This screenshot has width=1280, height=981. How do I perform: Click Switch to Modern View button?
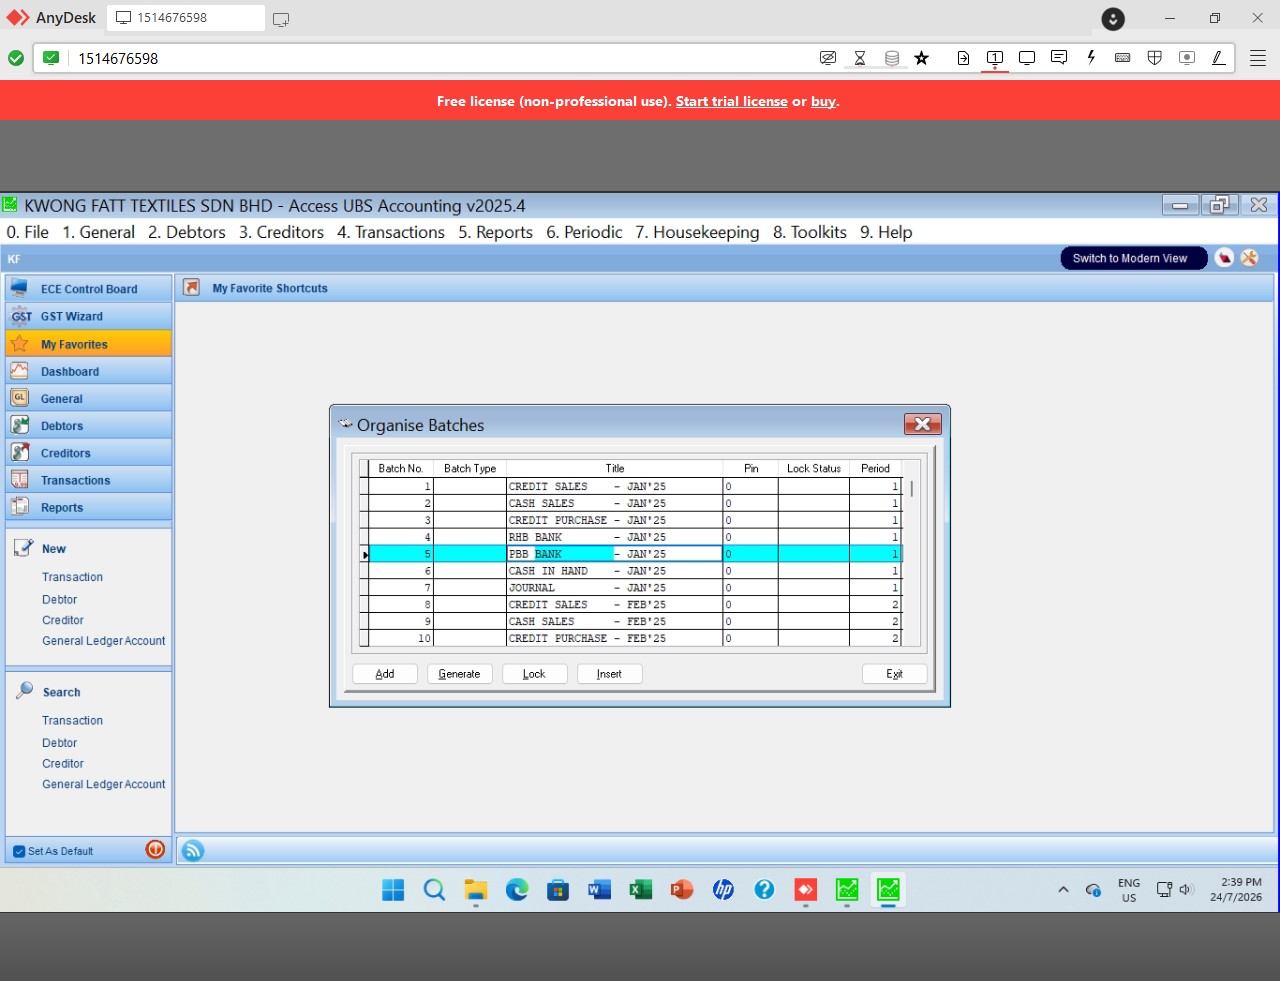tap(1133, 258)
